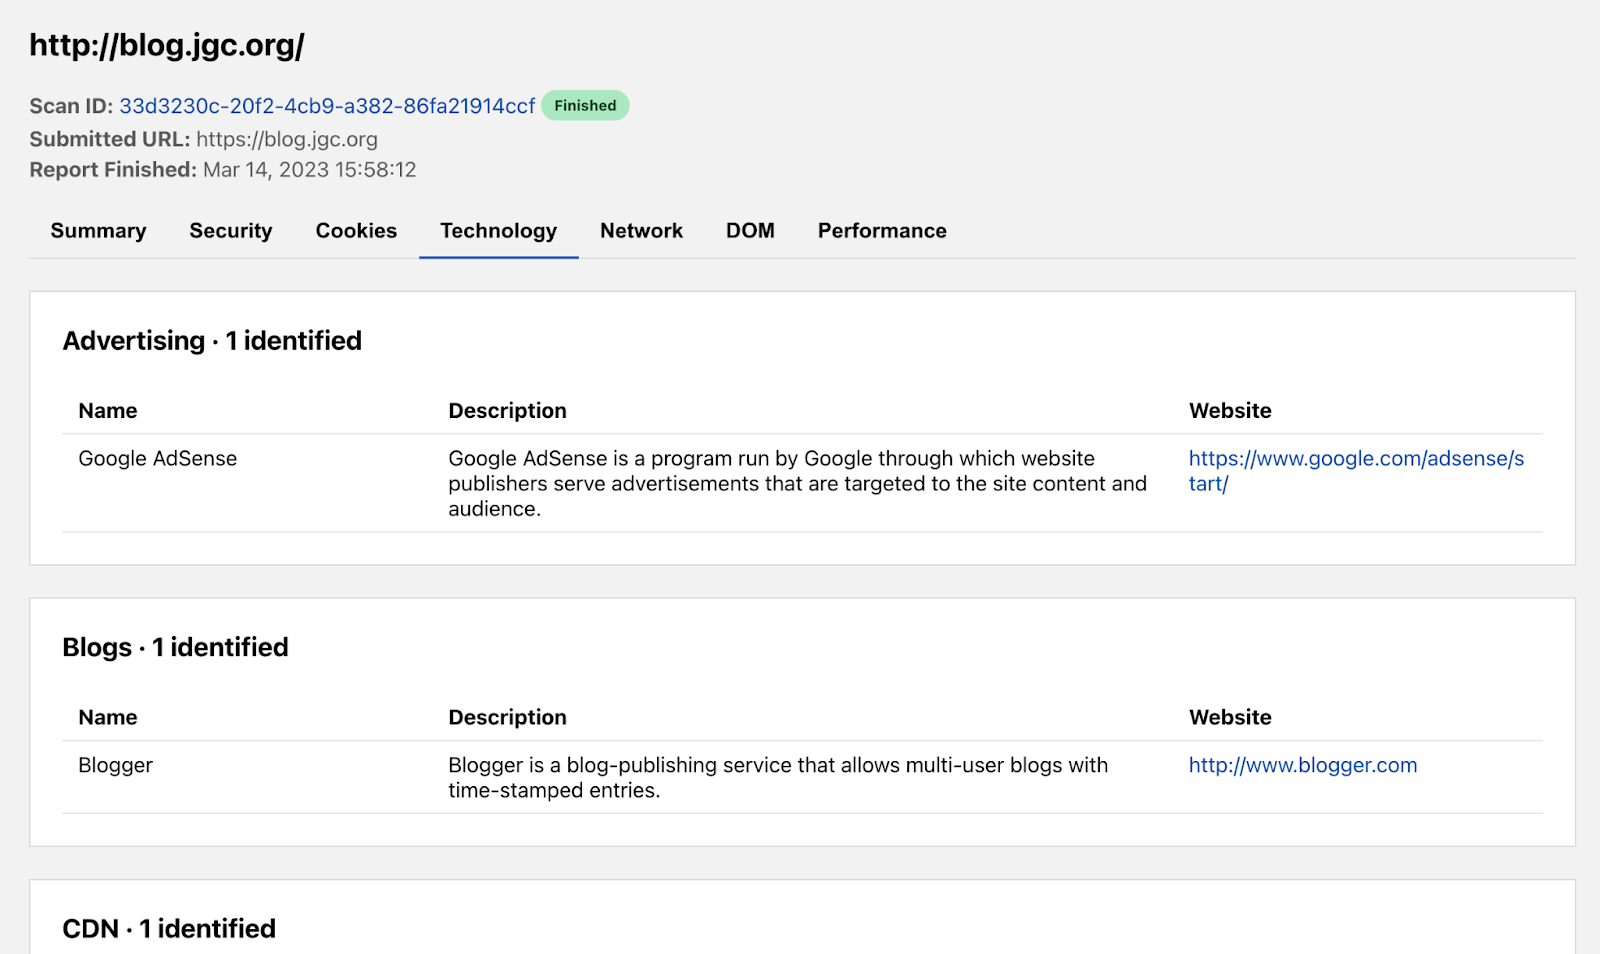Open the Cookies tab
Image resolution: width=1600 pixels, height=954 pixels.
point(356,231)
